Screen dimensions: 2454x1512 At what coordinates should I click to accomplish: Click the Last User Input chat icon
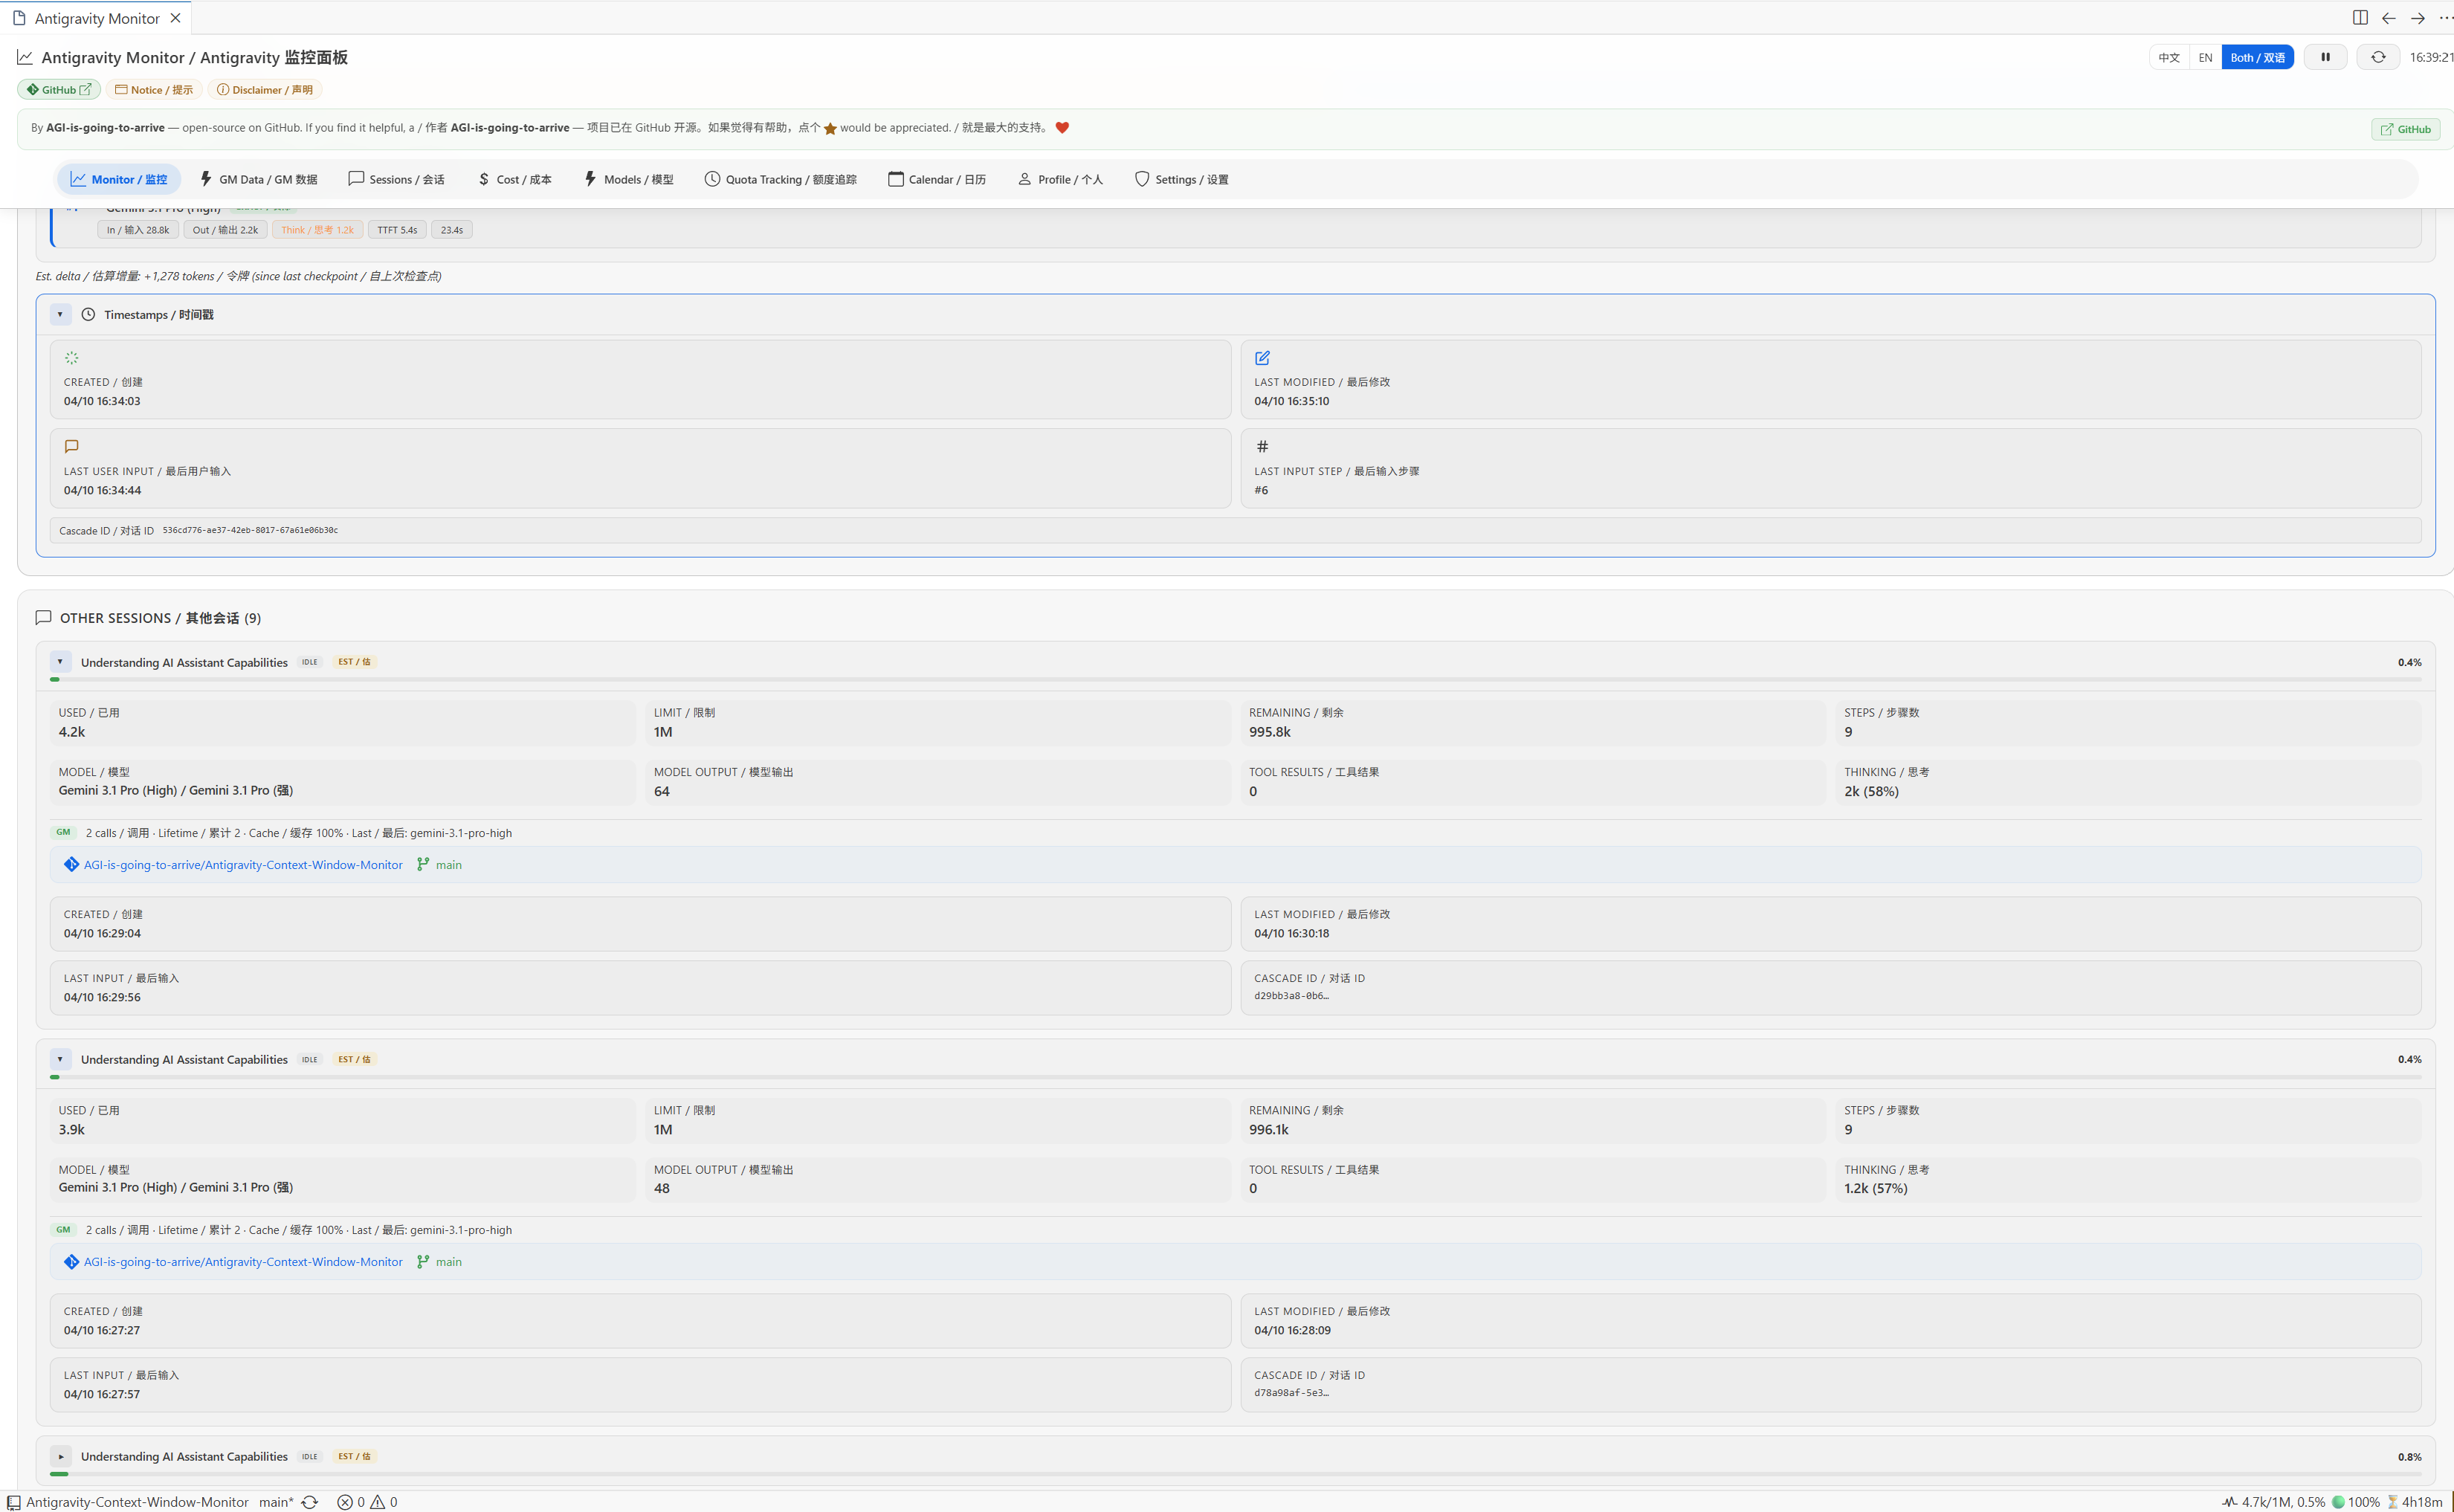[x=71, y=446]
